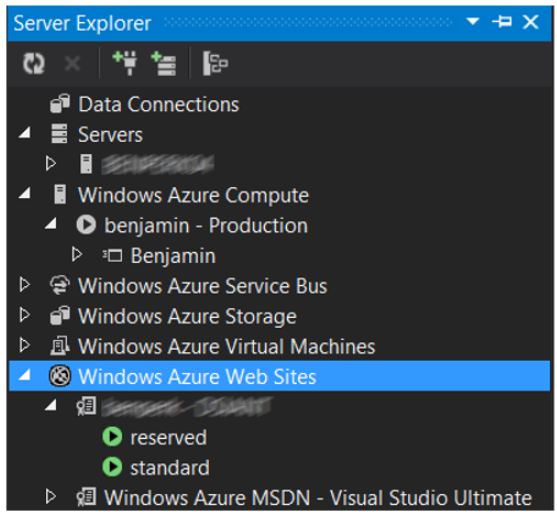Viewport: 557px width, 512px height.
Task: Open the Windows Azure subscriptions tree icon
Action: pyautogui.click(x=215, y=63)
